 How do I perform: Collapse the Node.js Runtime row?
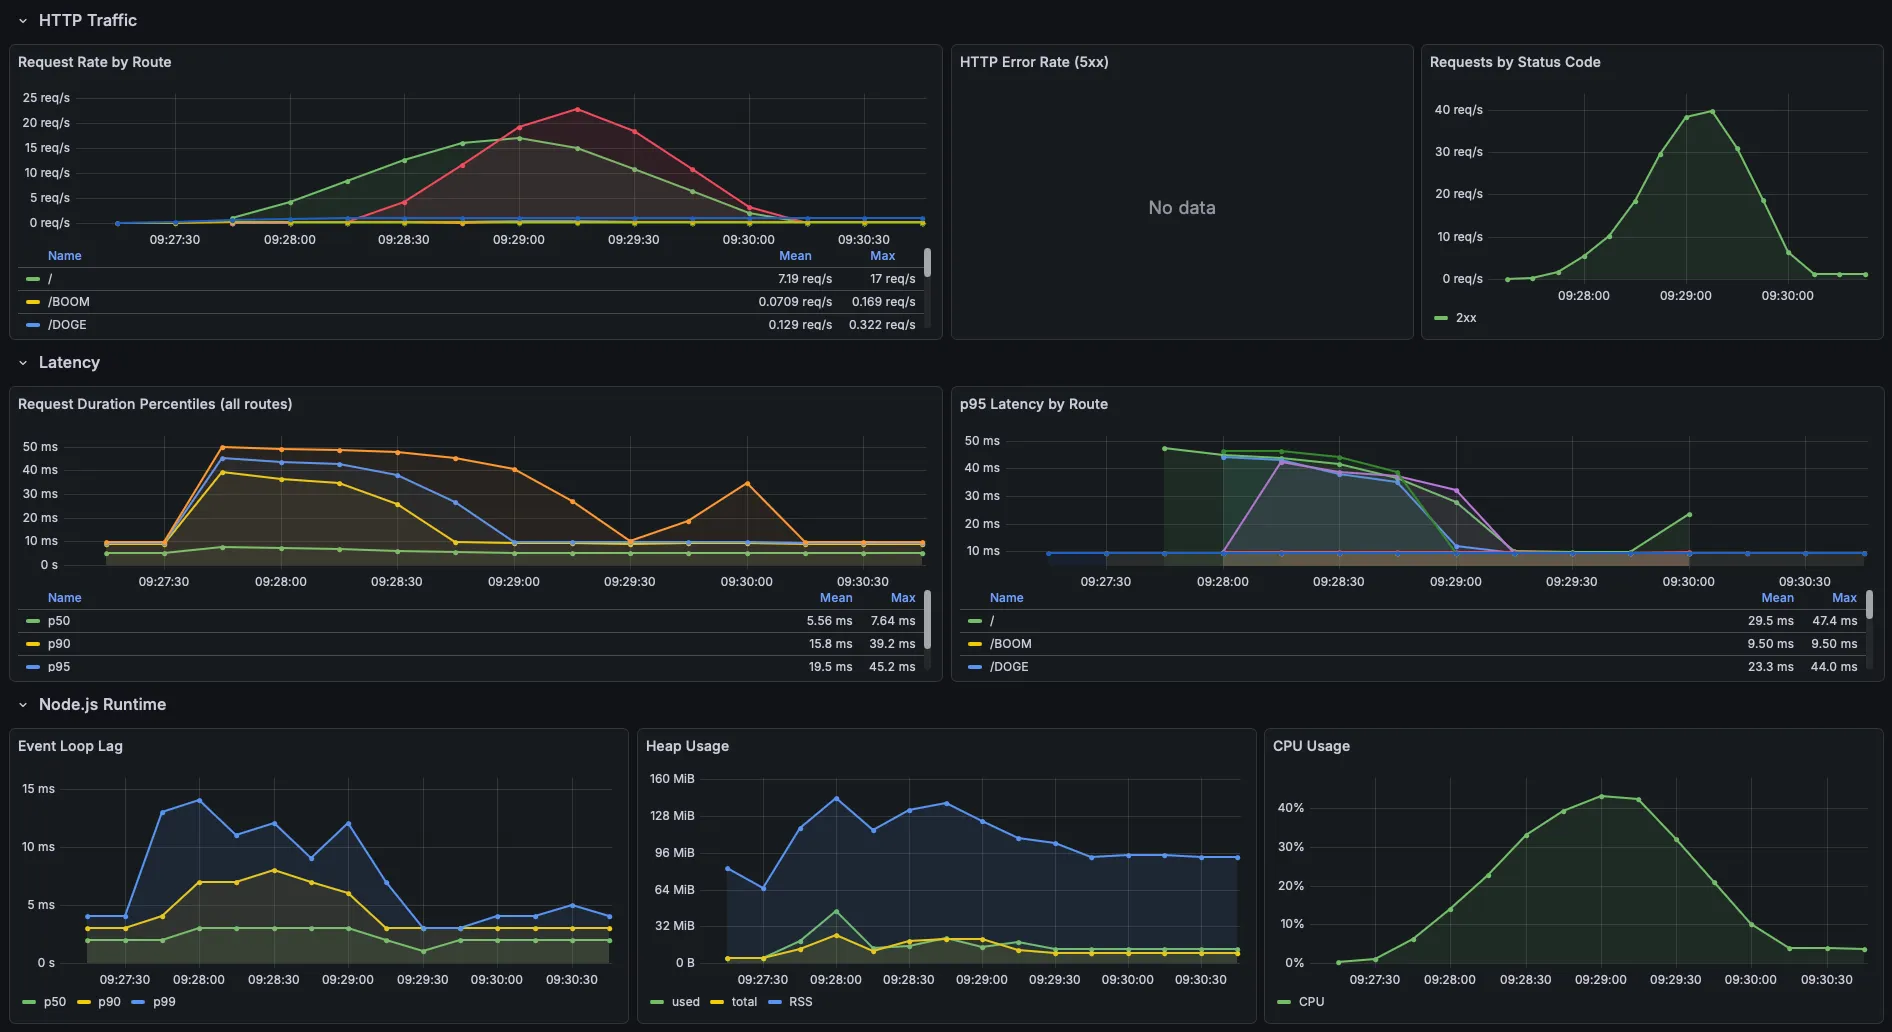(x=23, y=705)
